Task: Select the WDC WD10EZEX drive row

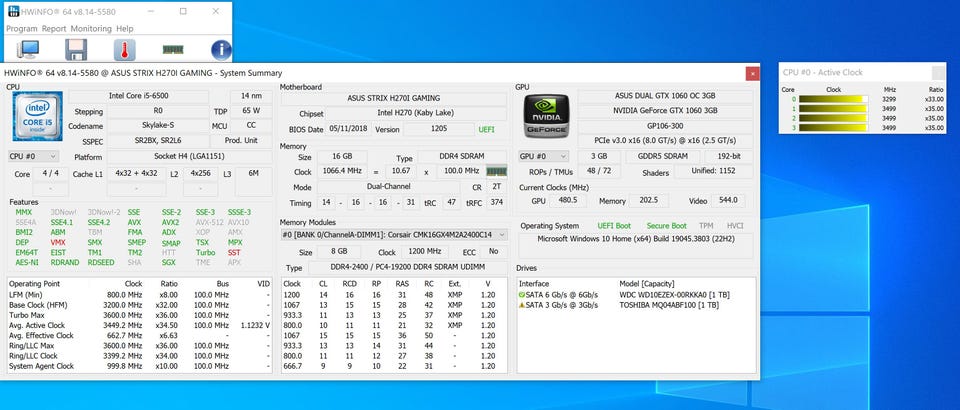Action: (x=637, y=294)
